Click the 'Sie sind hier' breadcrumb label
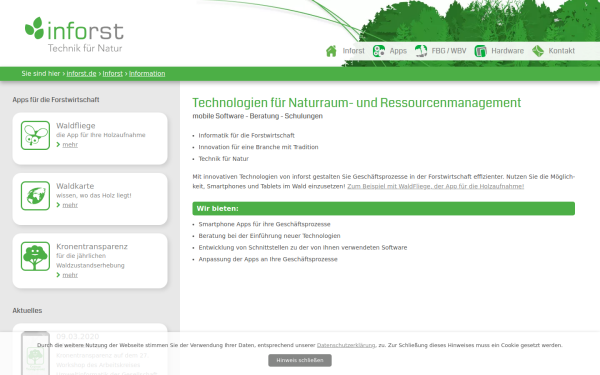Screen dimensions: 600x375 click(41, 73)
